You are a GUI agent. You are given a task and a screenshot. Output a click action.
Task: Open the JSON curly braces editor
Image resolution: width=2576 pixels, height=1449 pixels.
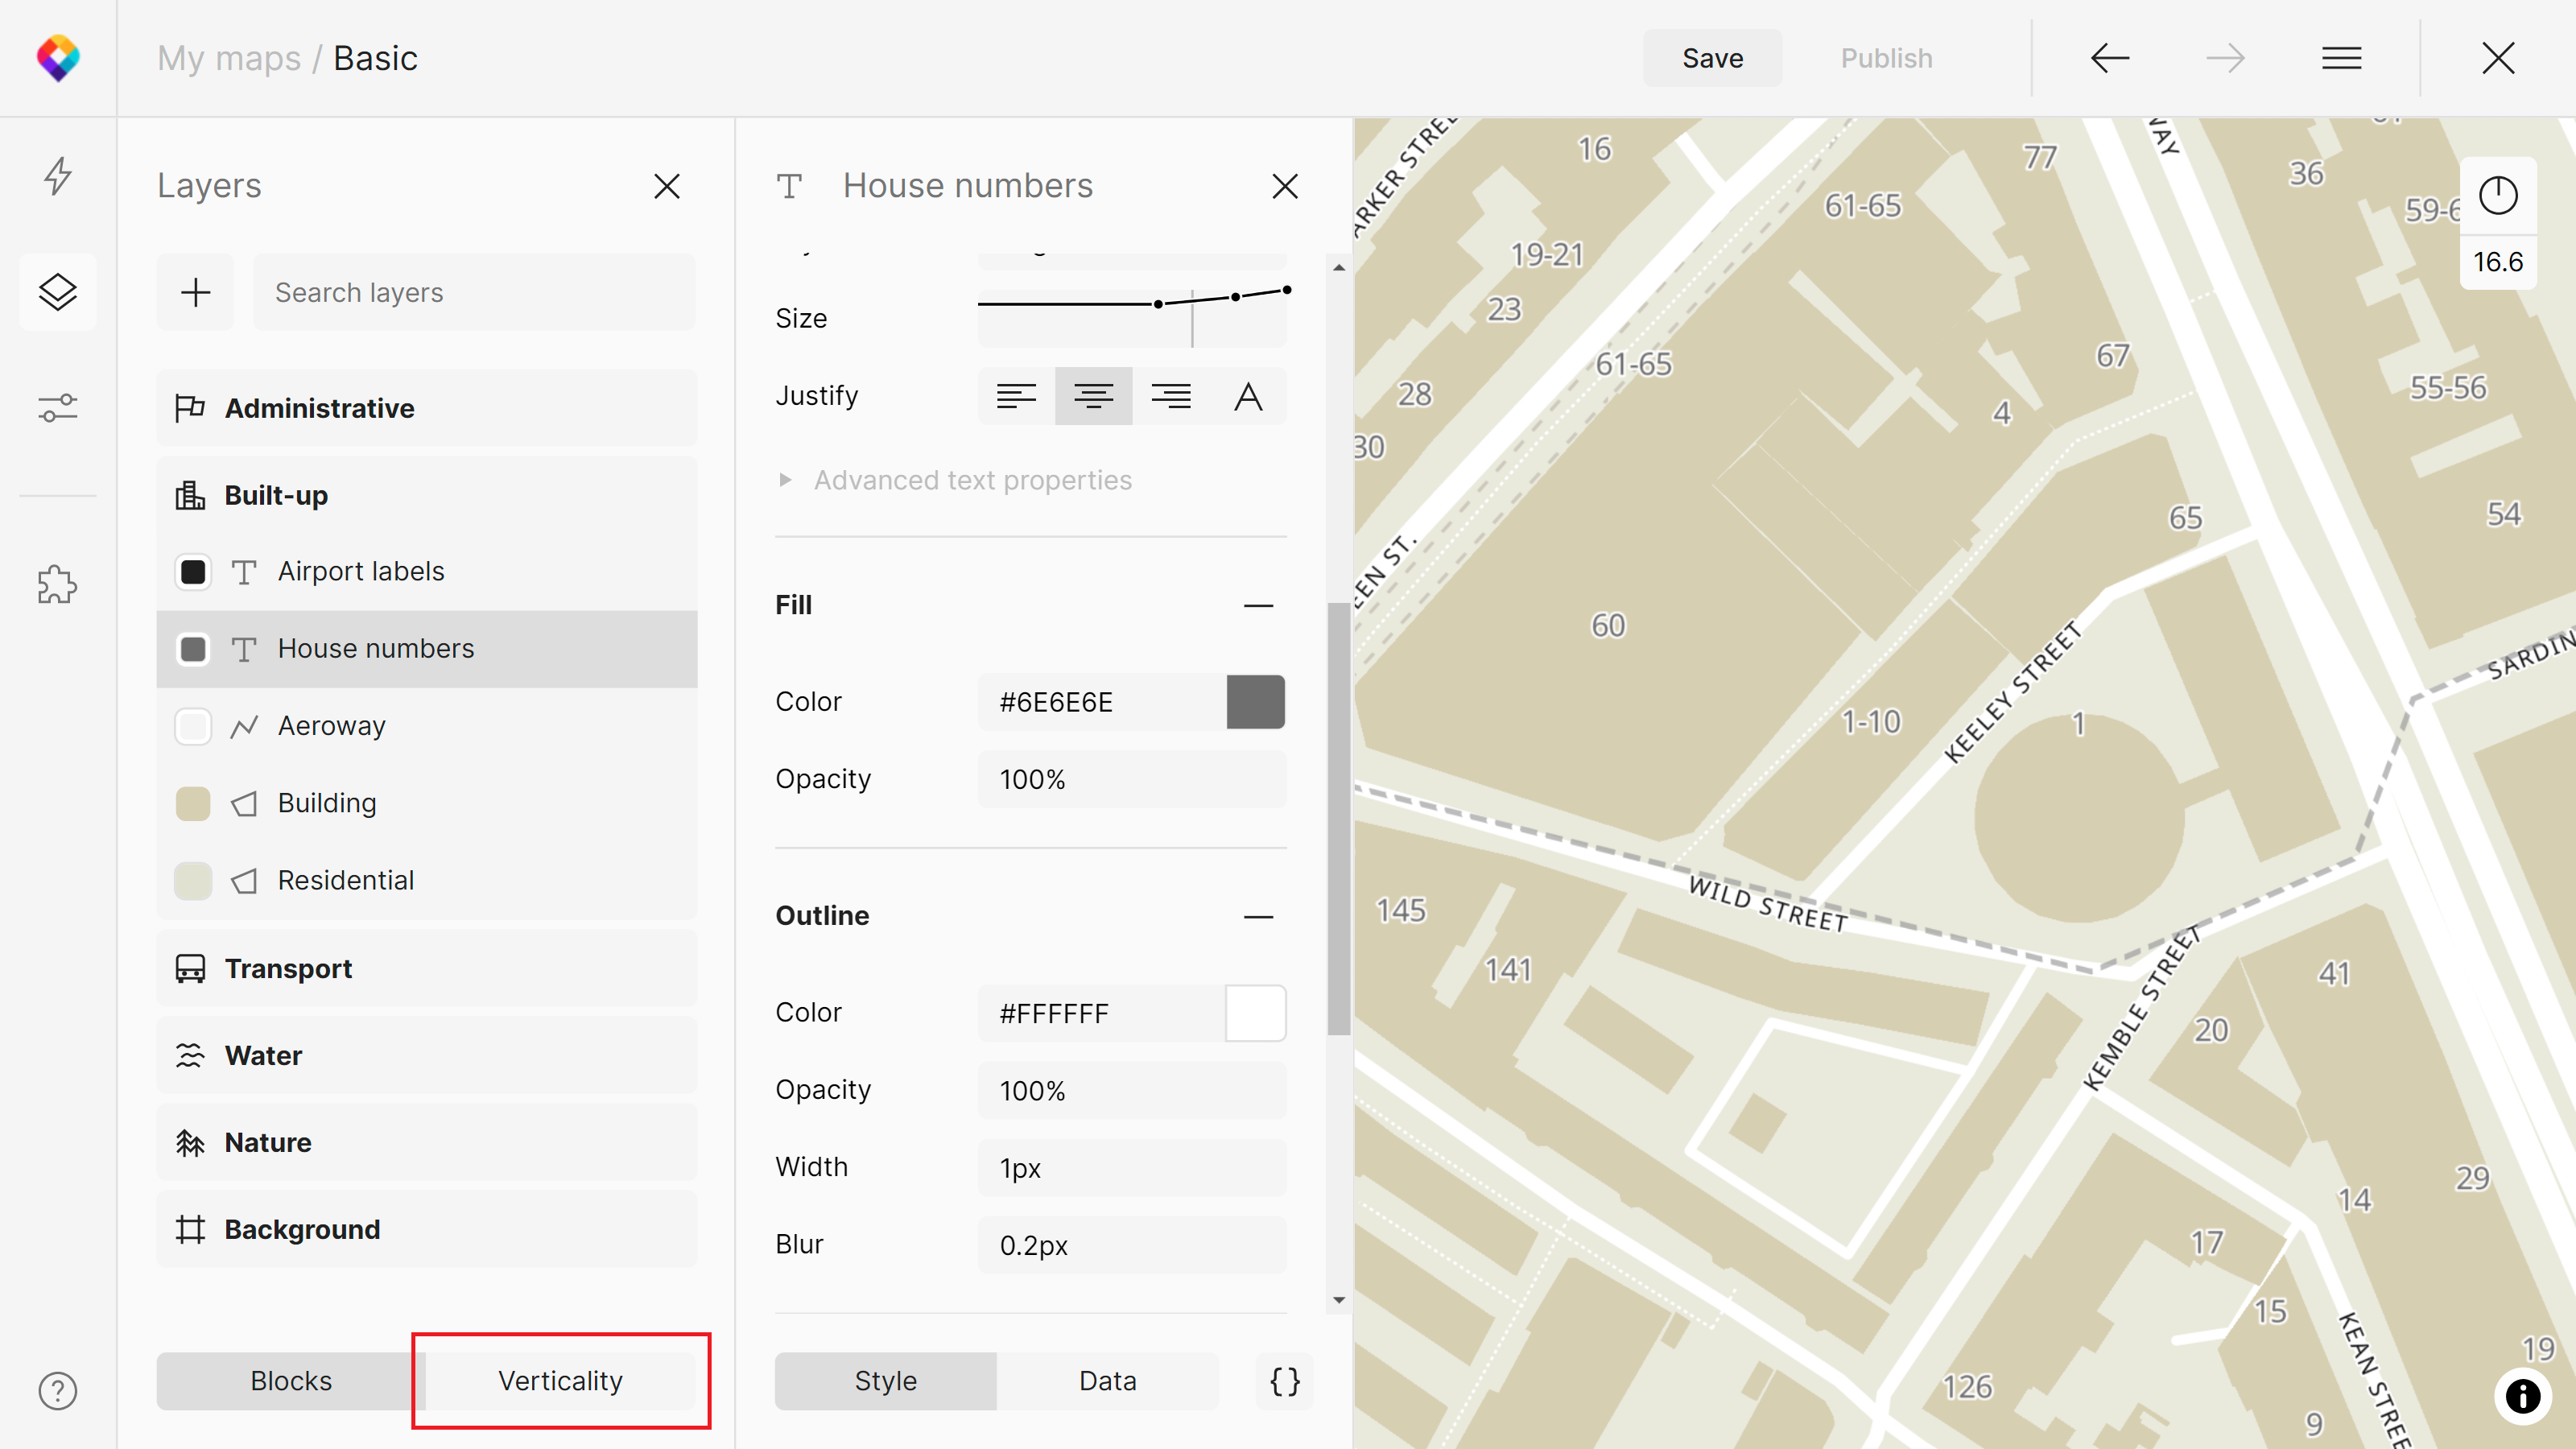1285,1381
